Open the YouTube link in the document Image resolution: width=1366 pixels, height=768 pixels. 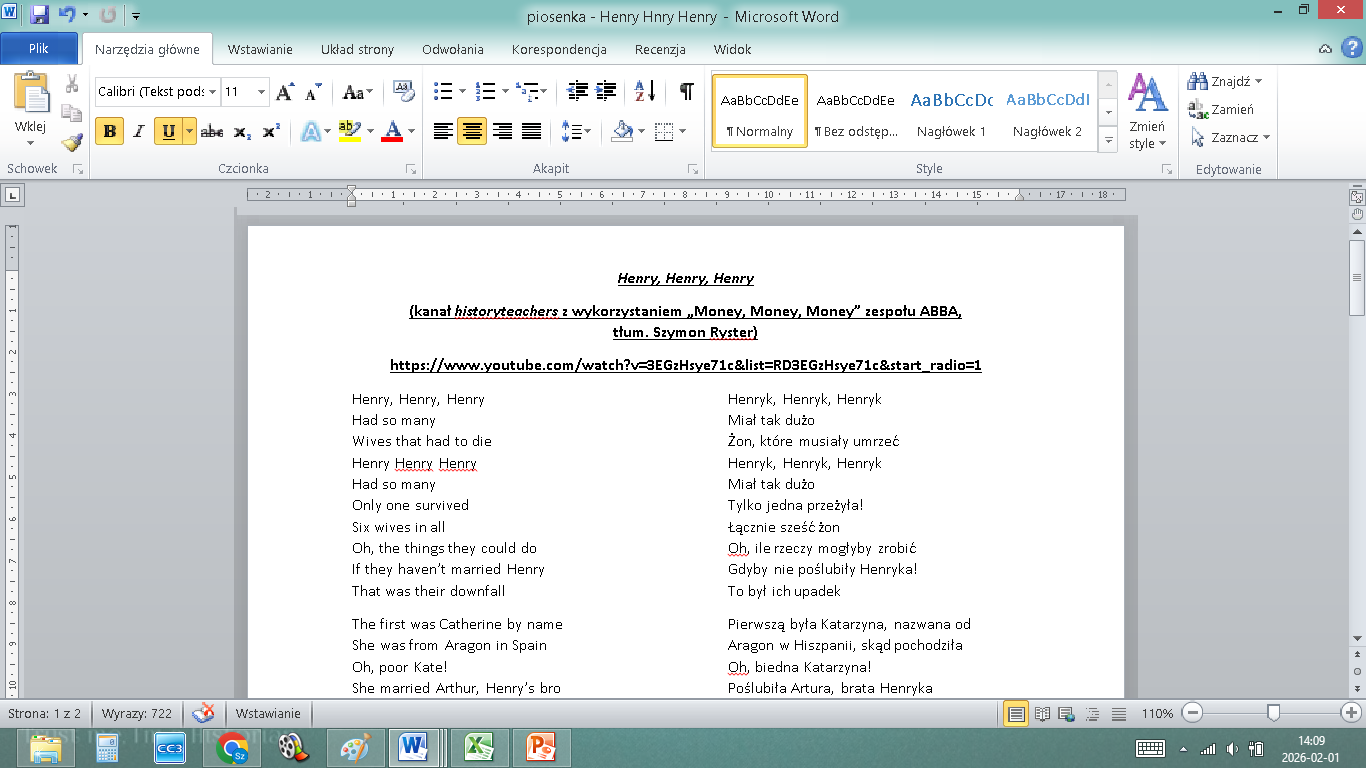pyautogui.click(x=685, y=365)
